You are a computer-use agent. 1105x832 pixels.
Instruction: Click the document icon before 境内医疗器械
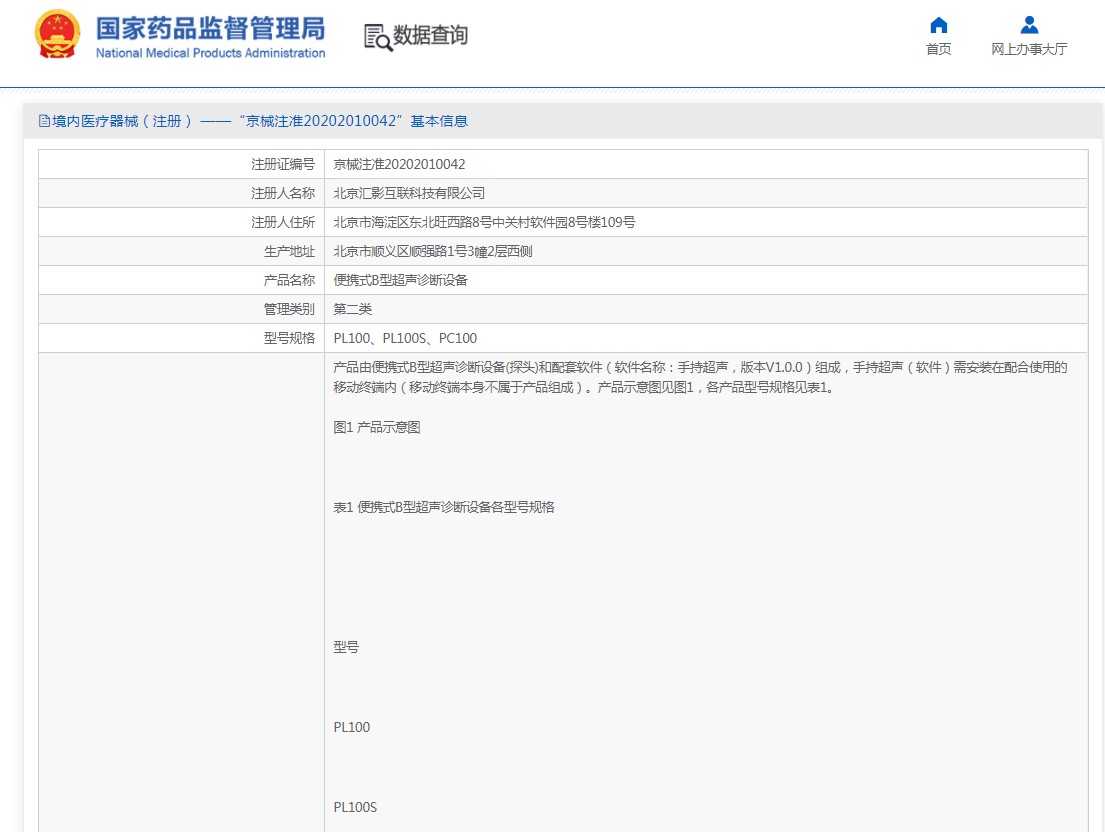pos(44,121)
